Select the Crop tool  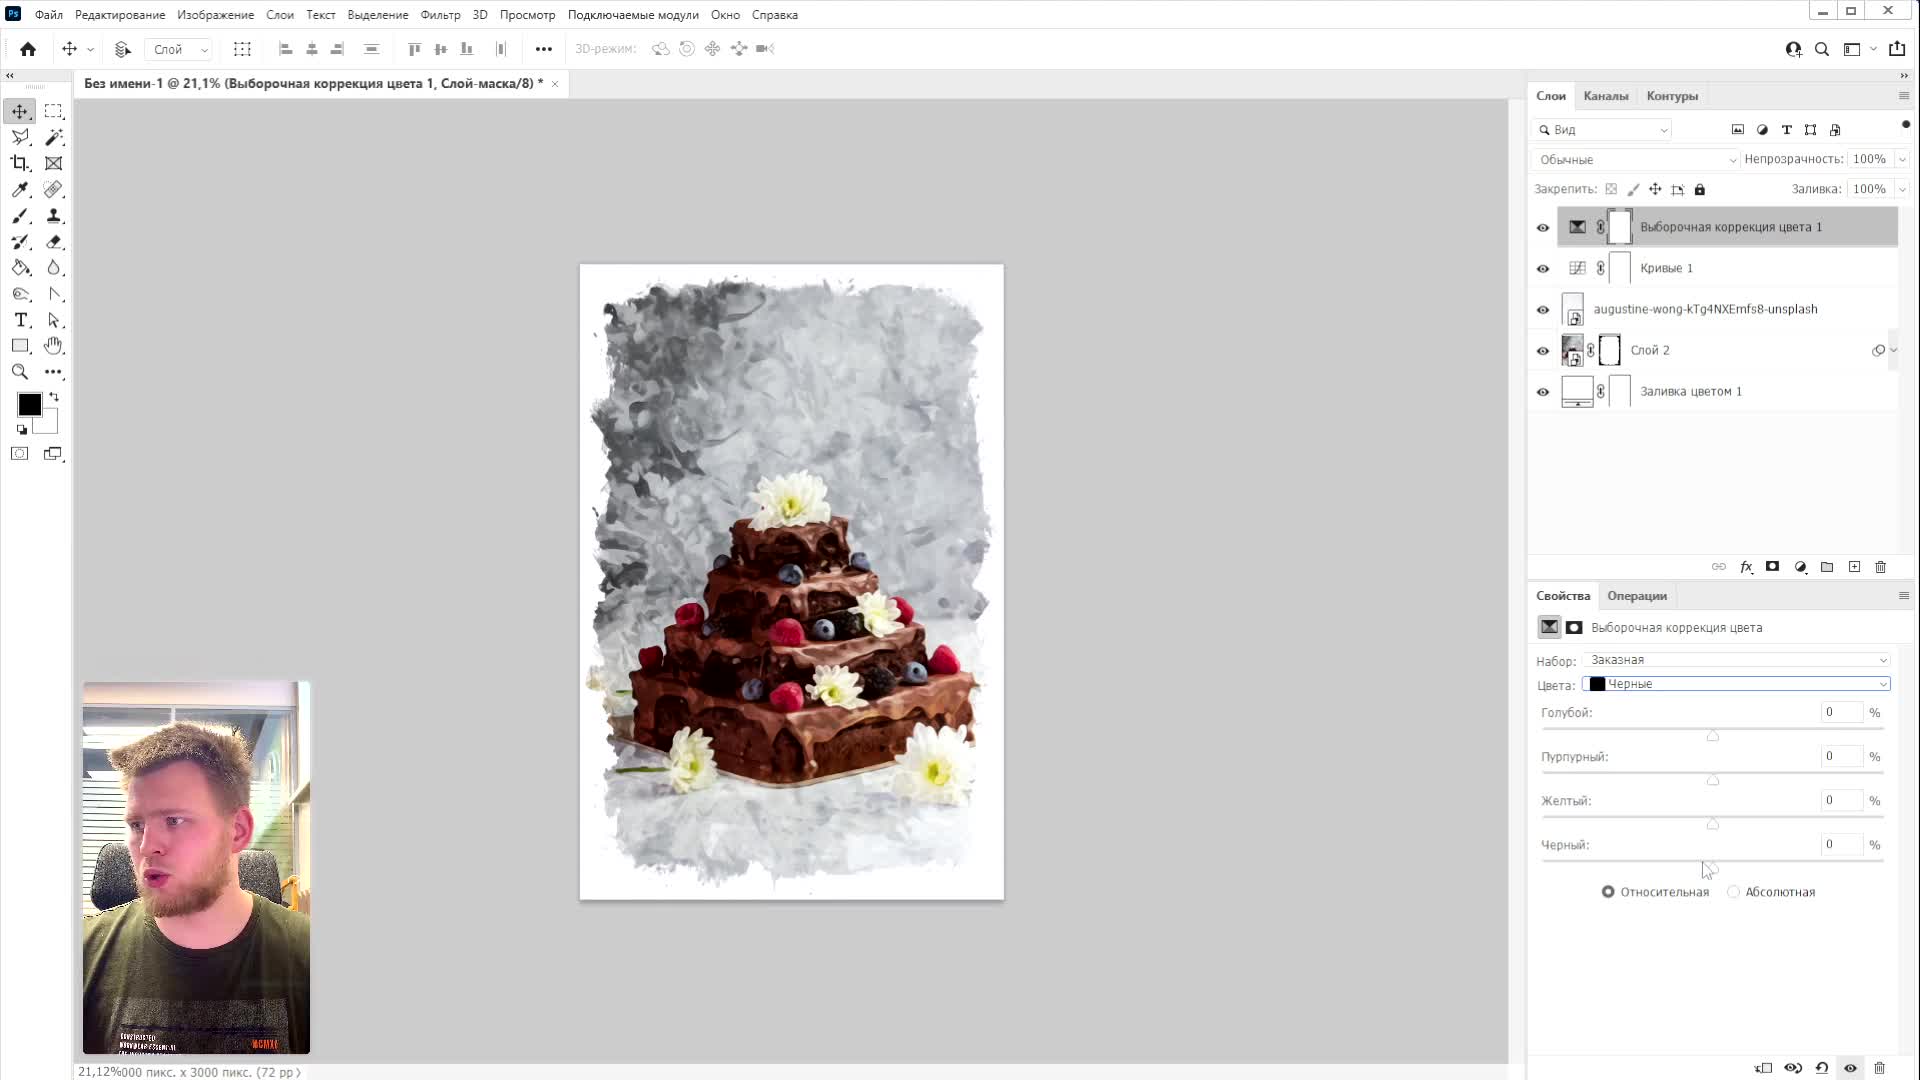[x=20, y=163]
